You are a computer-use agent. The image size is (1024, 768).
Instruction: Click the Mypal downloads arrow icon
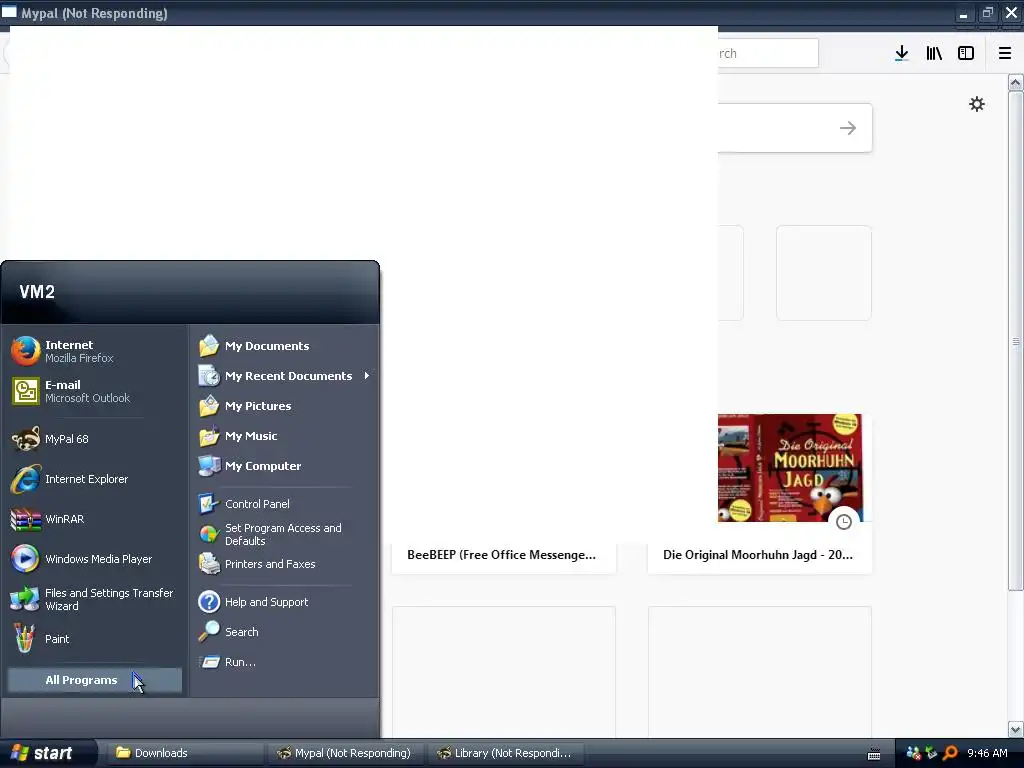[x=901, y=54]
